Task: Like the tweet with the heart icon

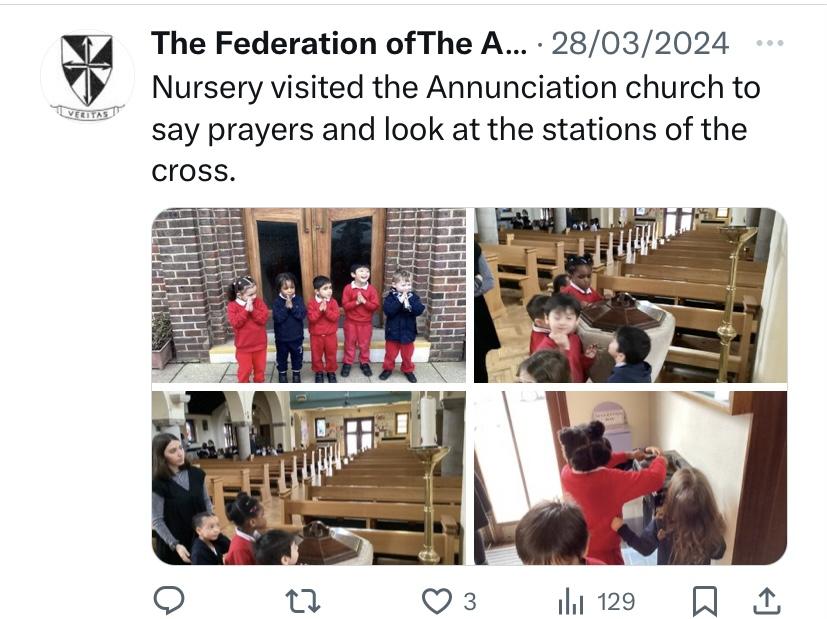Action: [x=435, y=600]
